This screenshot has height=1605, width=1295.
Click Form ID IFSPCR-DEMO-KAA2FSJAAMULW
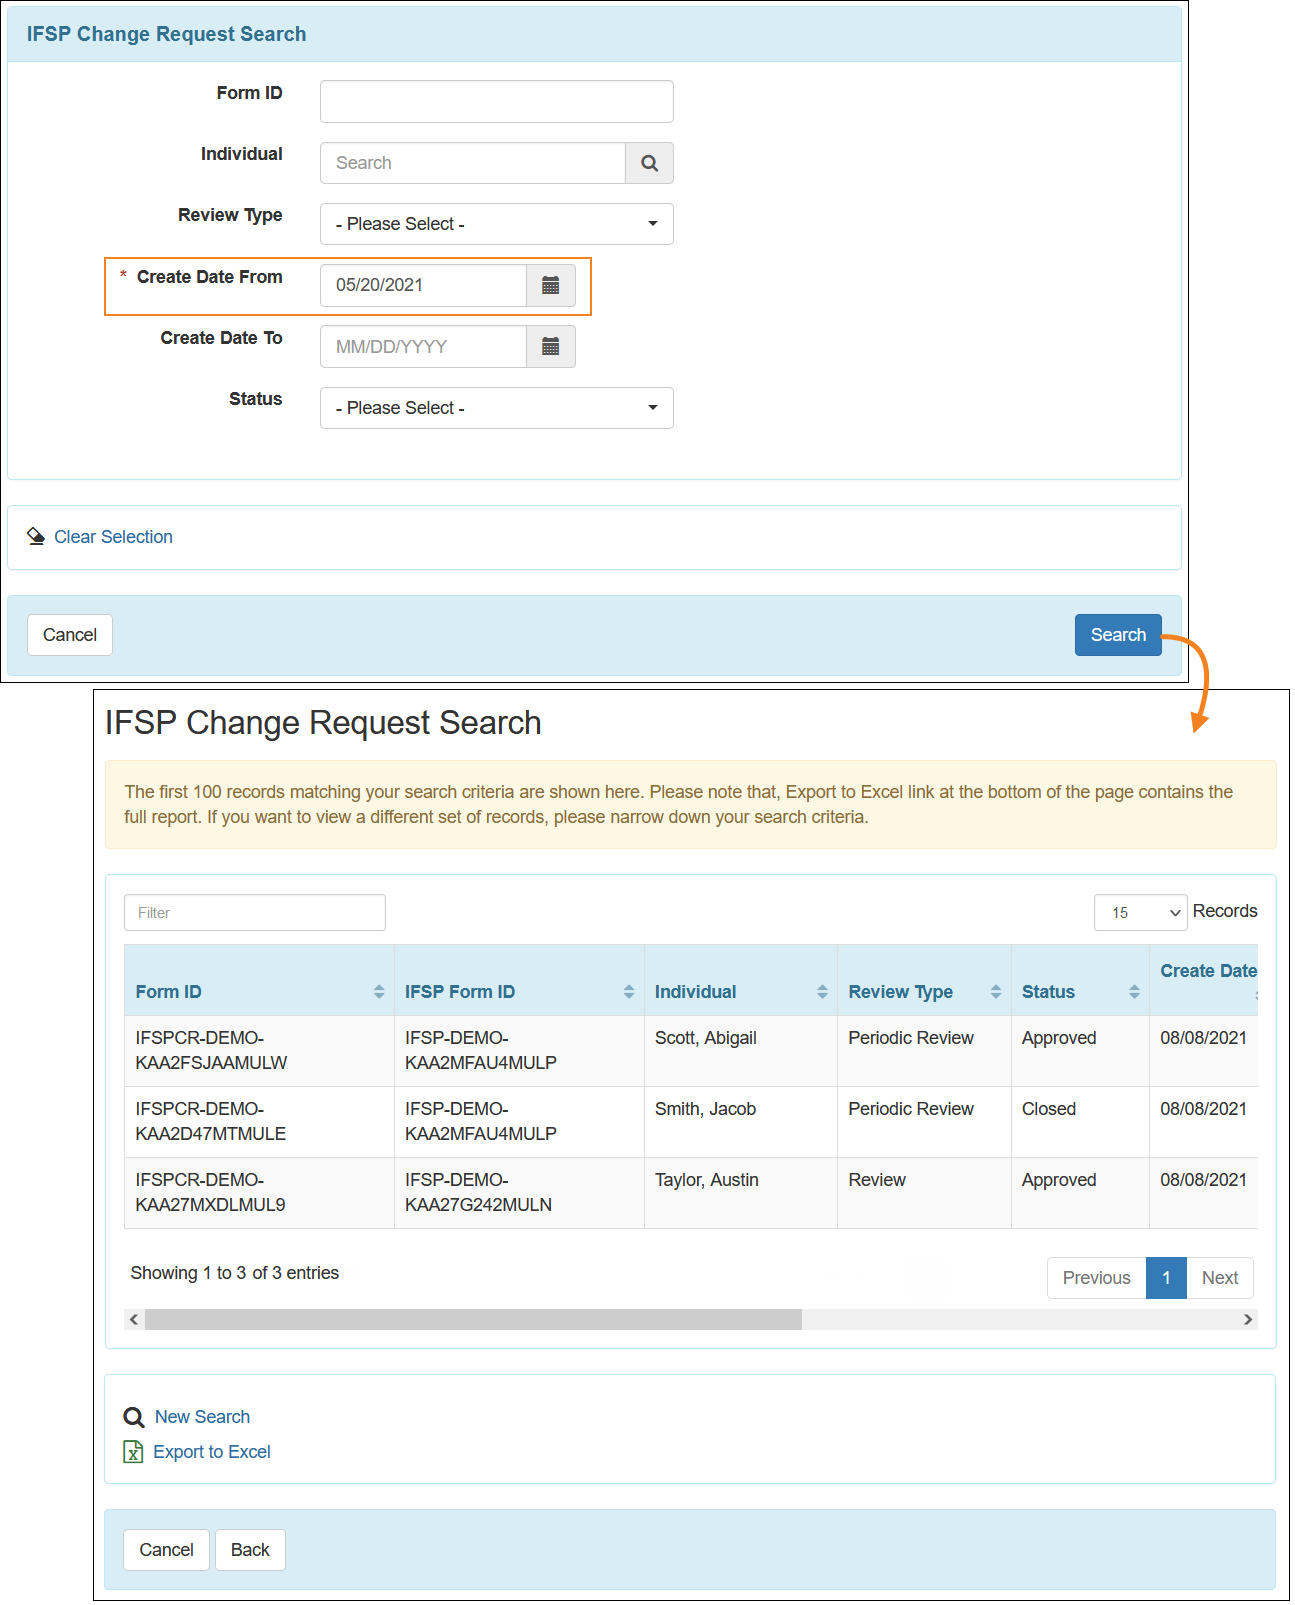point(211,1051)
